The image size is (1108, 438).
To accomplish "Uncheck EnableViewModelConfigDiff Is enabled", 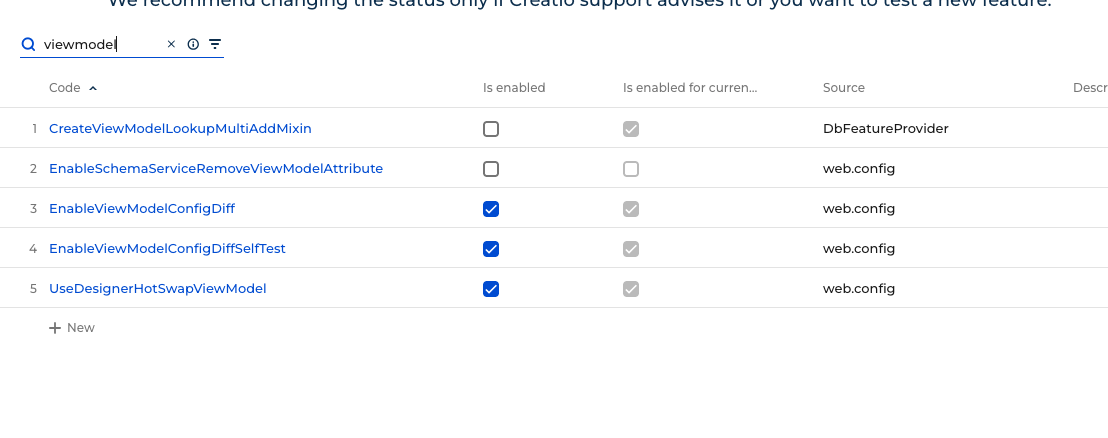I will 491,209.
